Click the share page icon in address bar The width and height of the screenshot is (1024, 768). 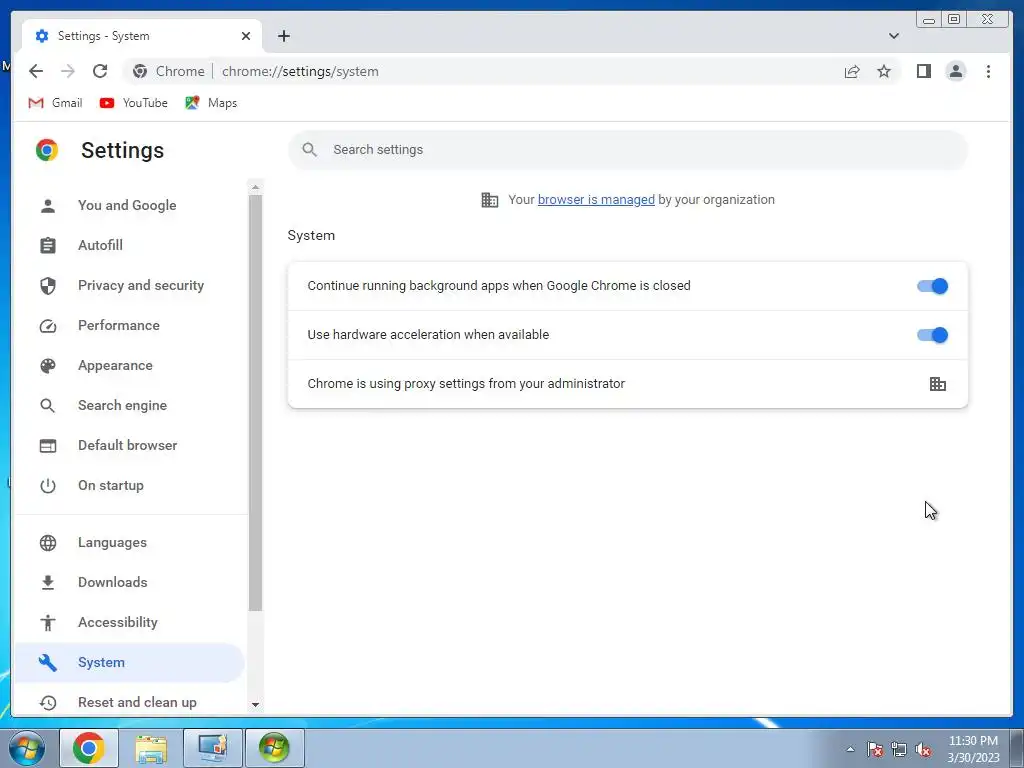click(x=852, y=71)
